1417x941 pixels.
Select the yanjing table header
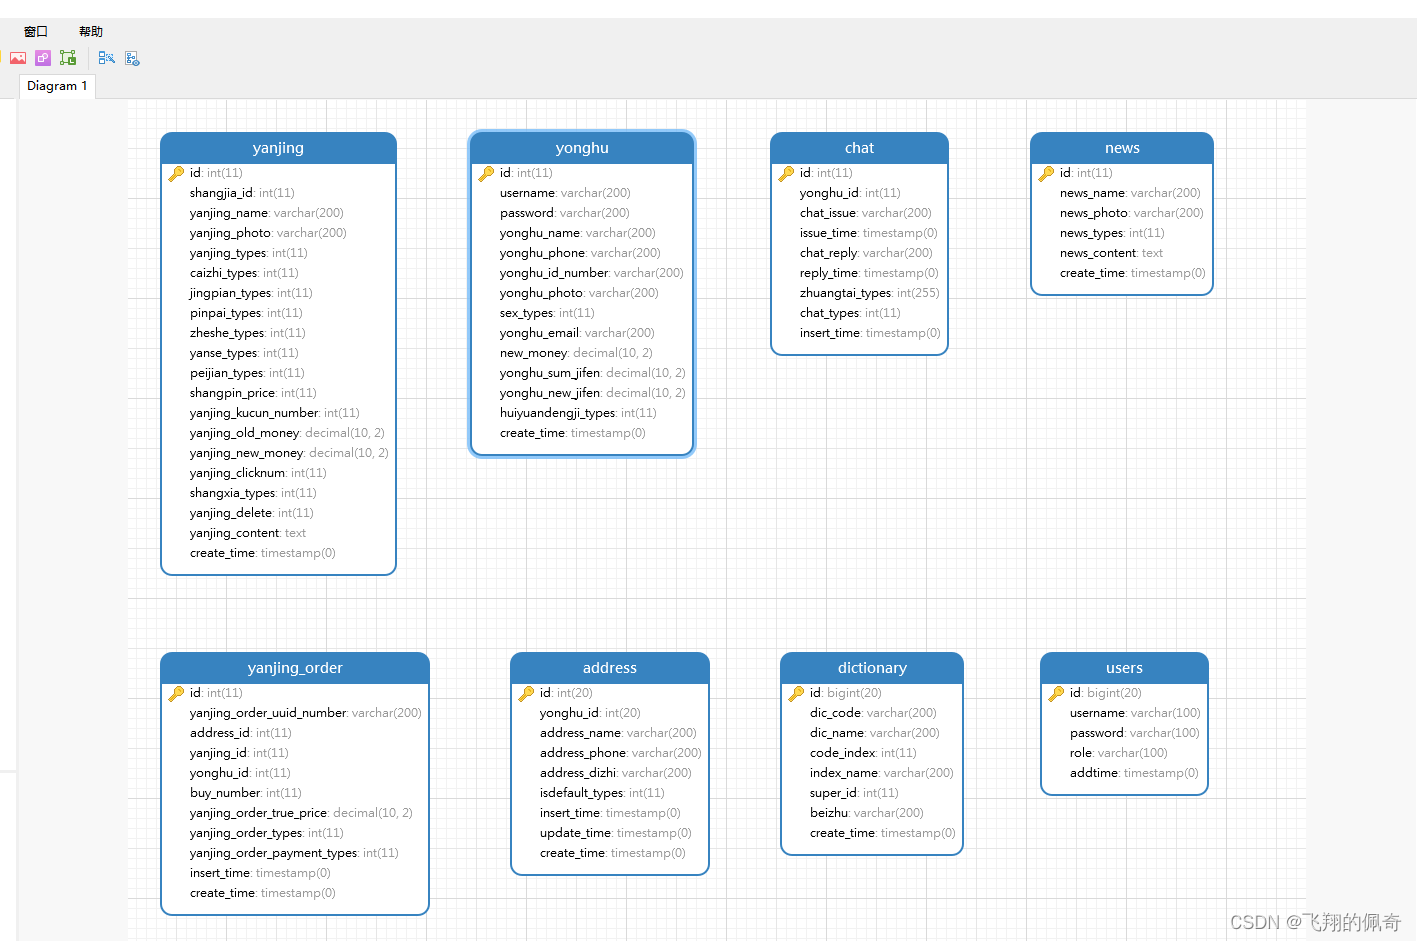coord(278,148)
